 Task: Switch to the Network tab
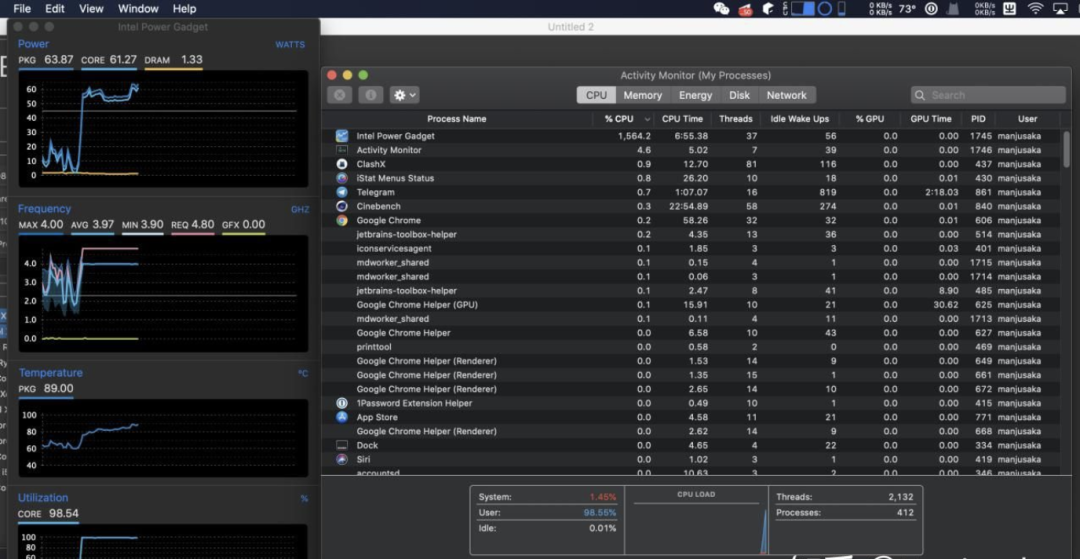click(x=787, y=95)
